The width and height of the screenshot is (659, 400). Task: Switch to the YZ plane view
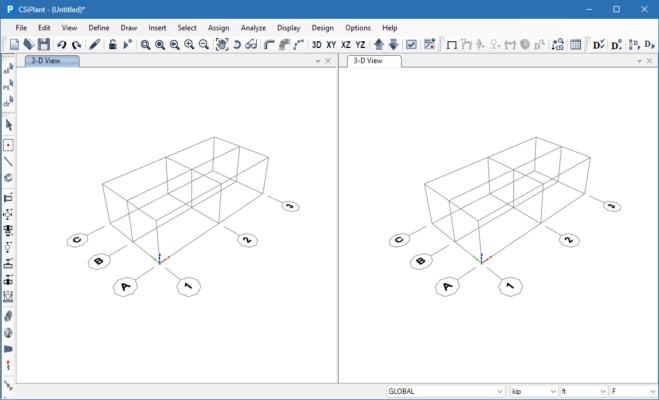[x=360, y=45]
